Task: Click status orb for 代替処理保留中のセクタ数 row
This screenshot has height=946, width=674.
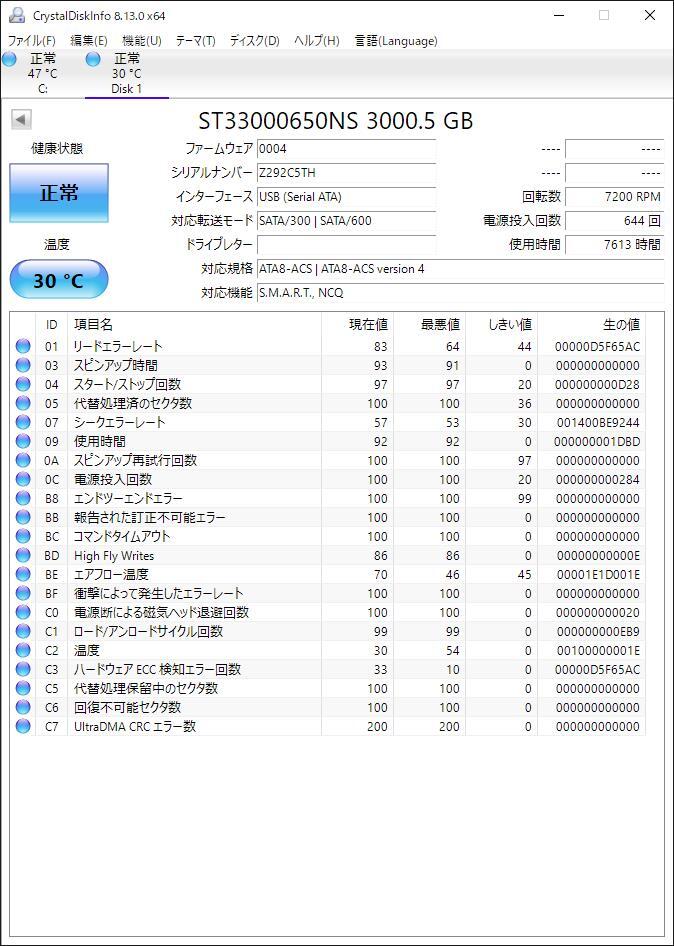Action: coord(23,688)
